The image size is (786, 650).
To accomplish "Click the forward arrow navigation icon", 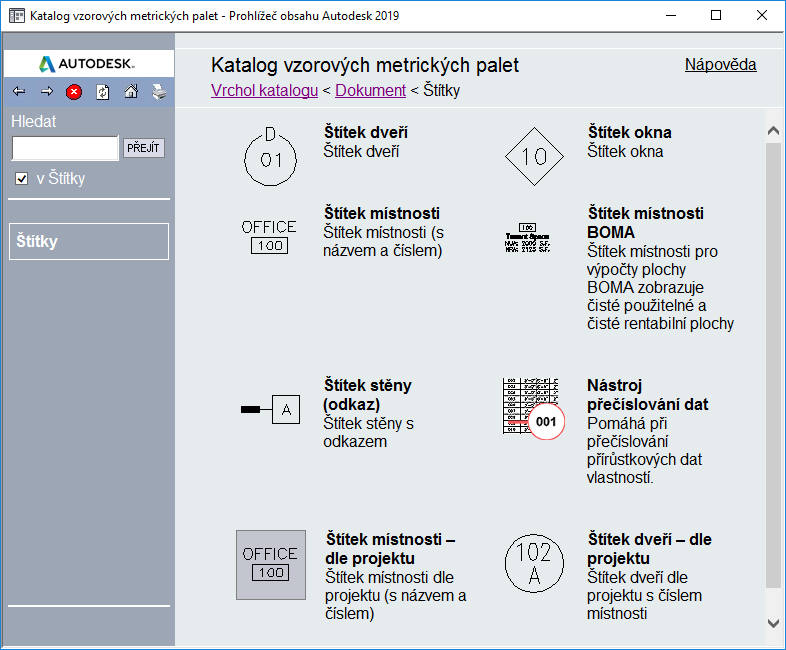I will (47, 92).
